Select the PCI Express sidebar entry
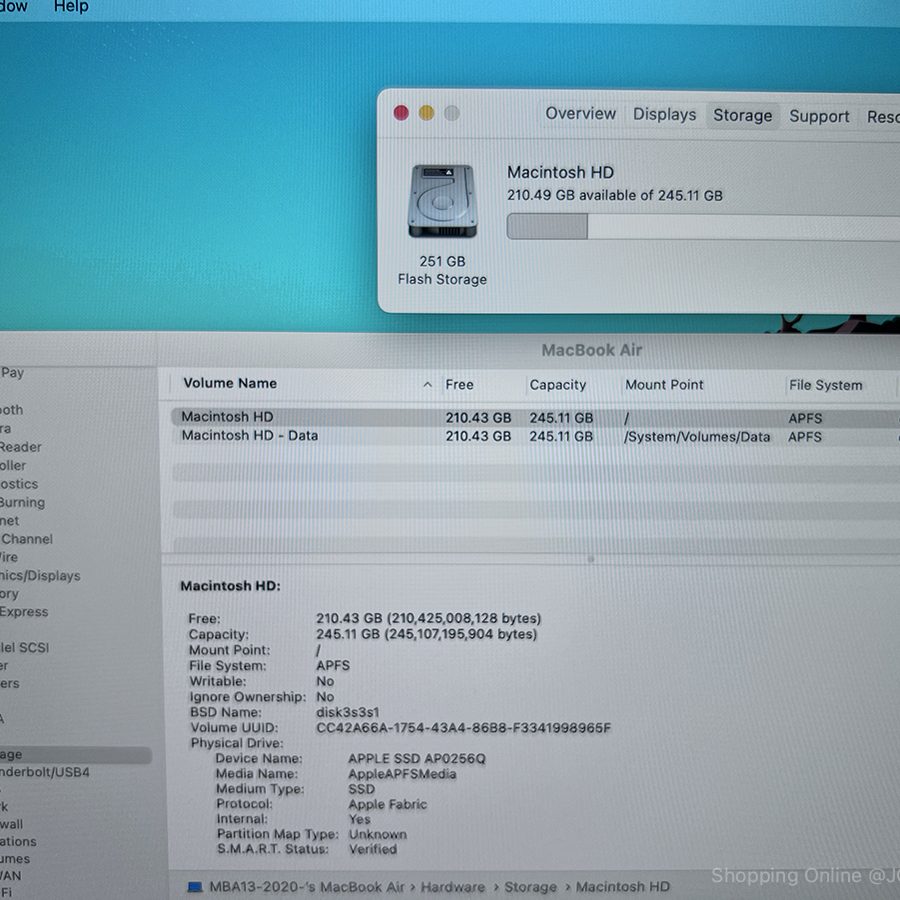 tap(24, 612)
